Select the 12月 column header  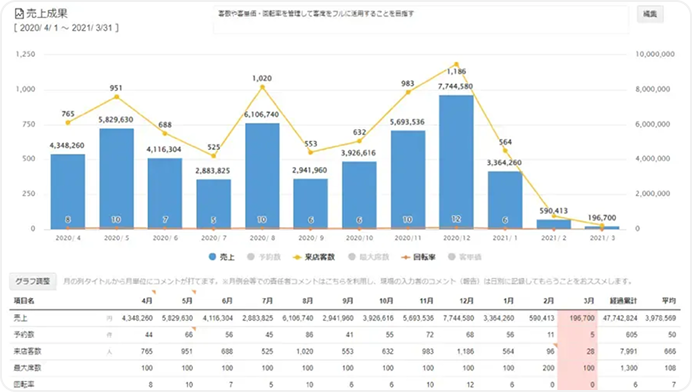tap(466, 301)
